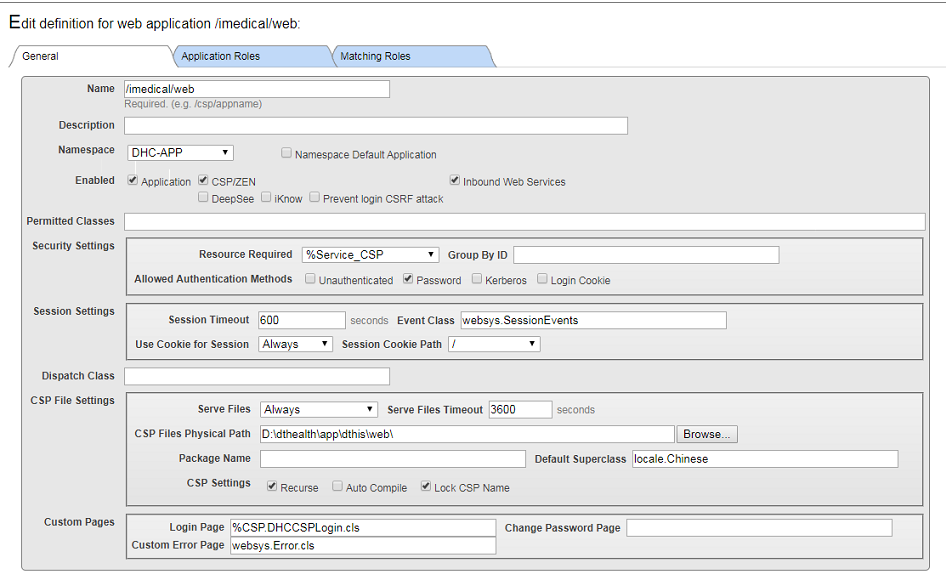This screenshot has height=583, width=946.
Task: Open the Use Cookie for Session dropdown
Action: [x=295, y=344]
